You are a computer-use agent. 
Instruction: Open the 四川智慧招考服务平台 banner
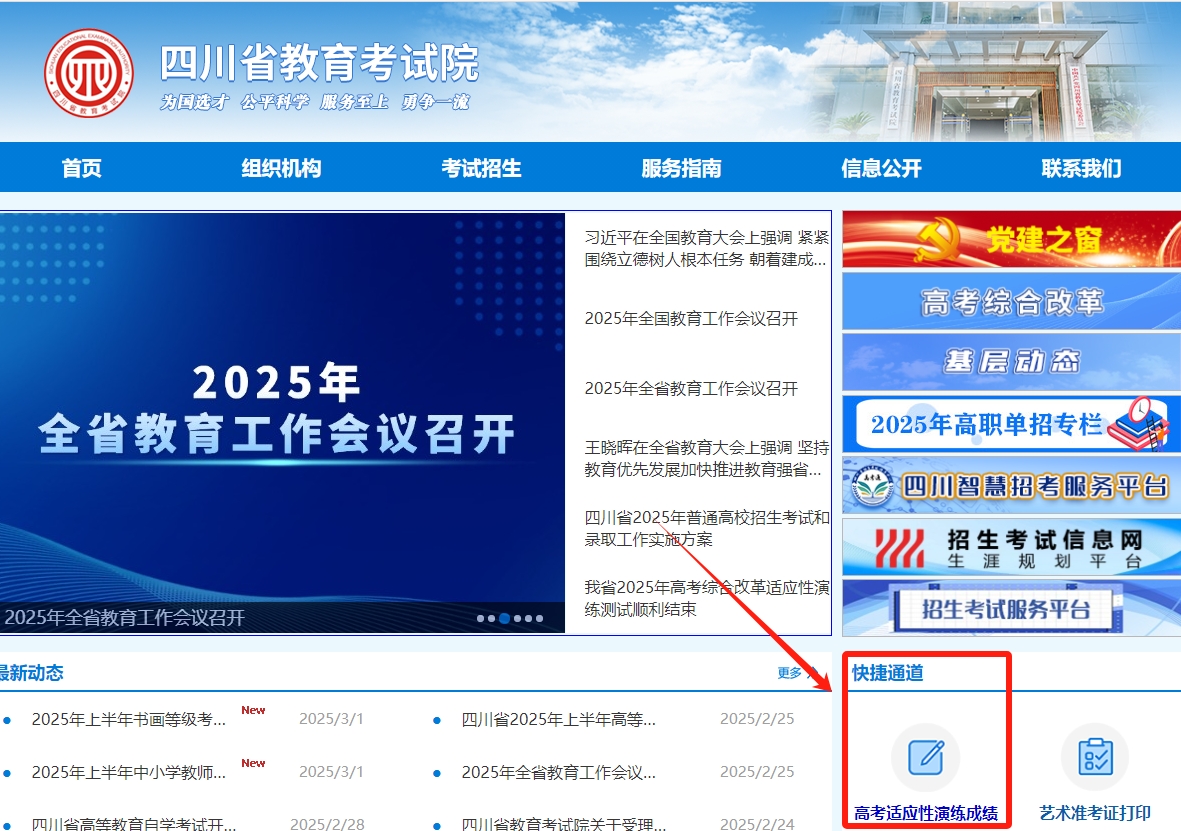coord(1010,486)
